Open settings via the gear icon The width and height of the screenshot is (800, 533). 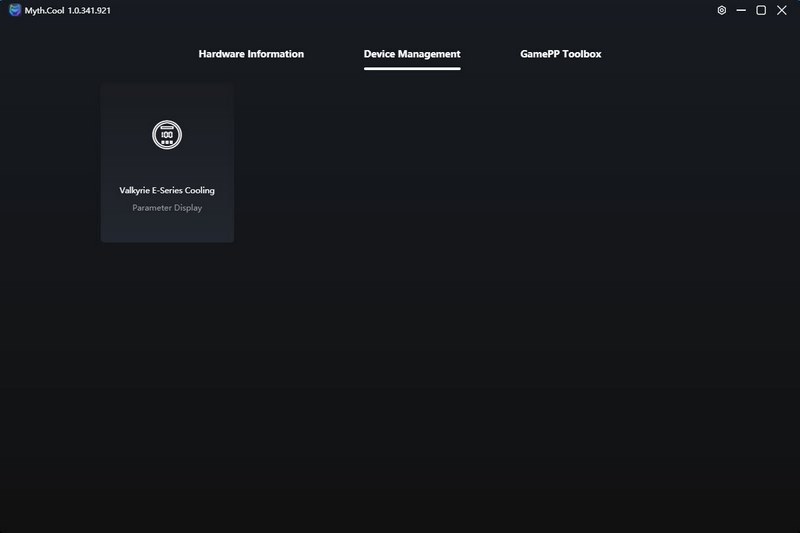tap(721, 10)
